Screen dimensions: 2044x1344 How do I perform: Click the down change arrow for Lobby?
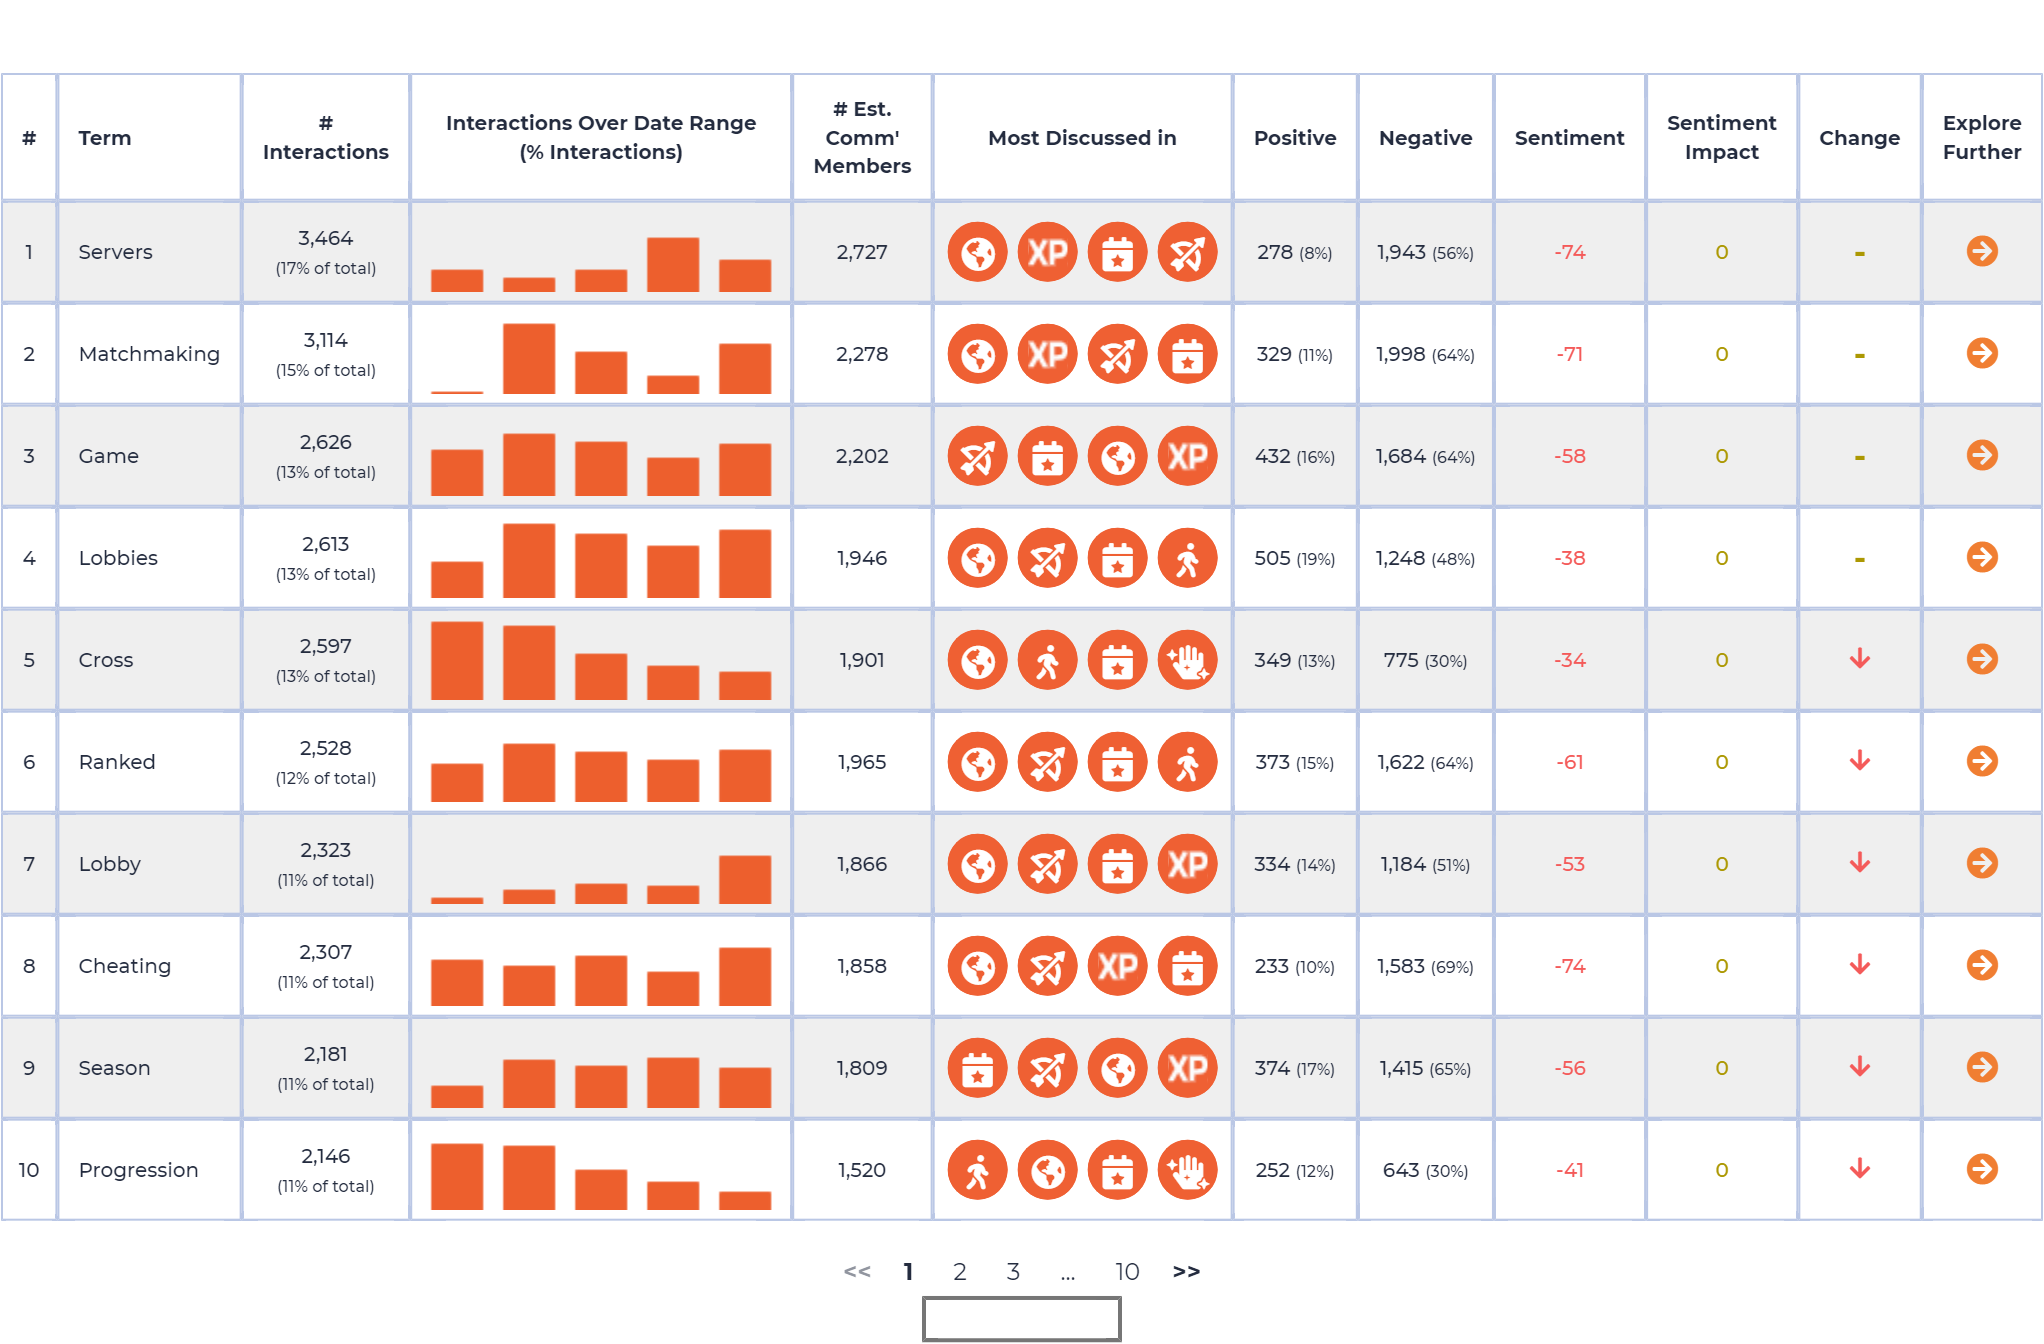(x=1859, y=863)
